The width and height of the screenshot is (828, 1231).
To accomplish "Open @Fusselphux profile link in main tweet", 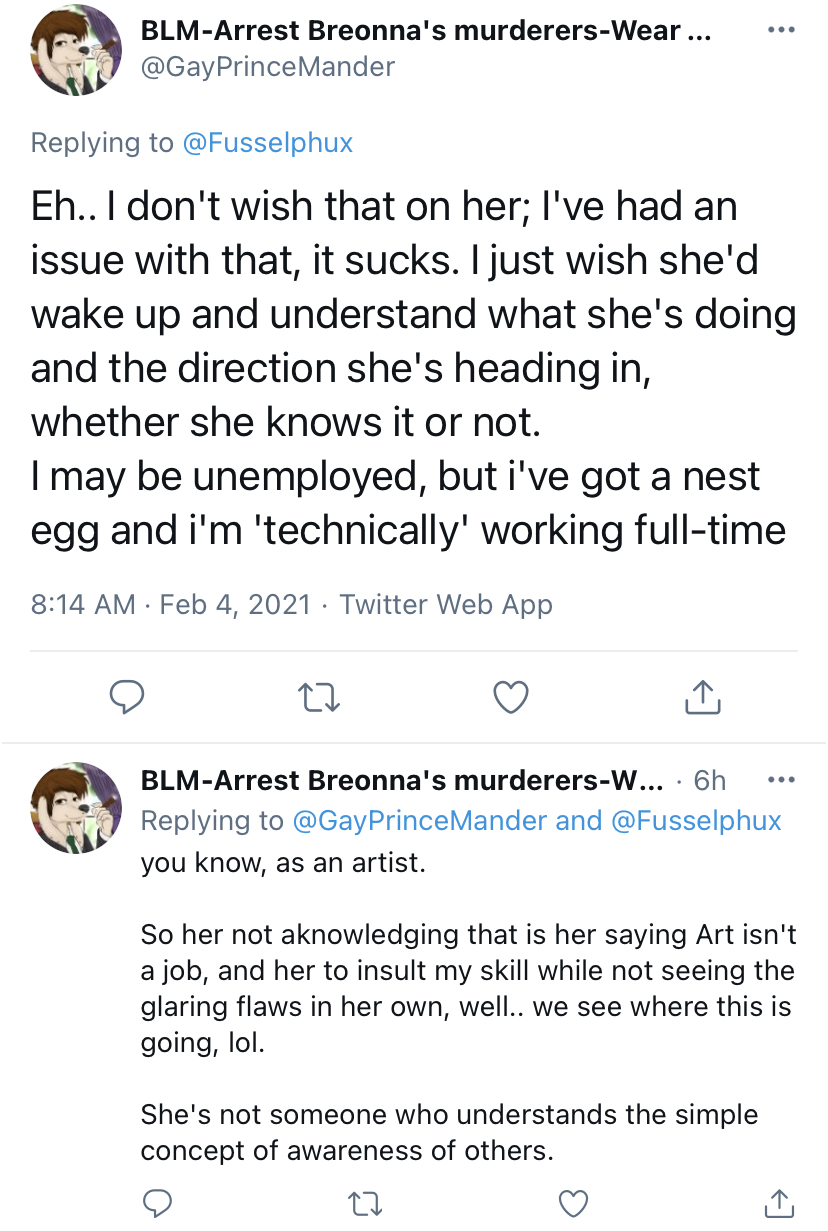I will [x=267, y=143].
